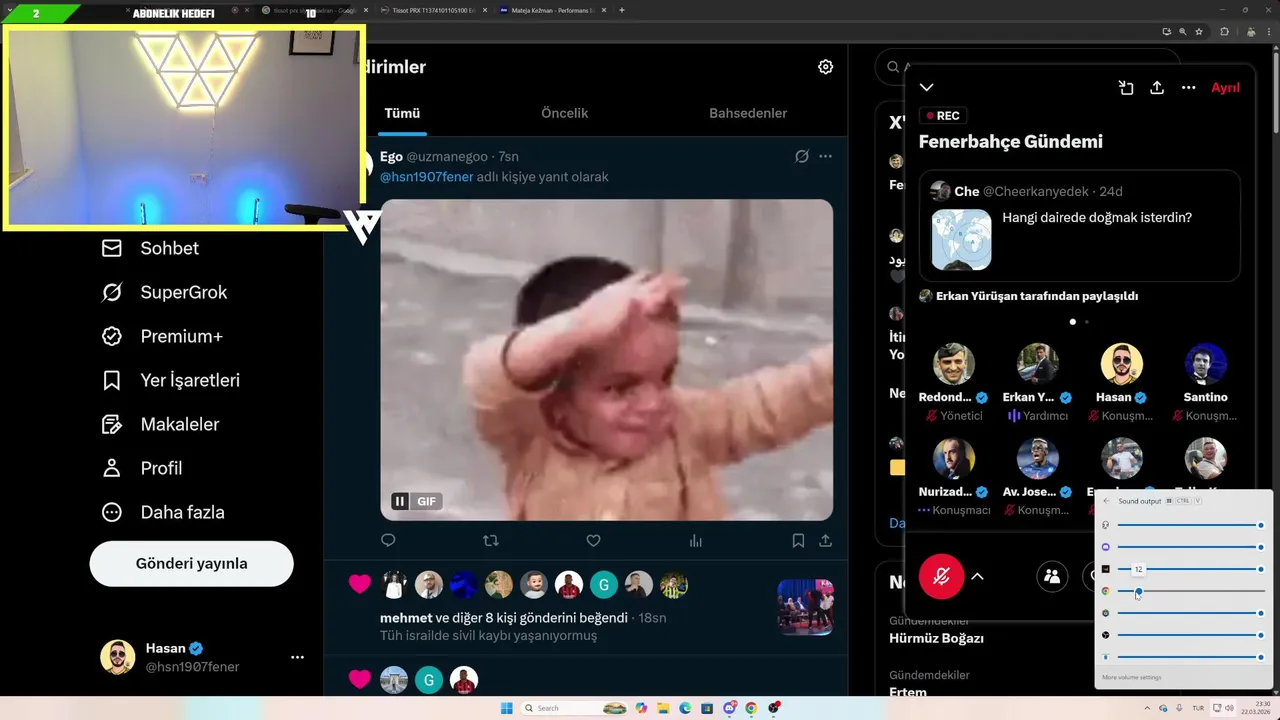Open notification settings gear icon
Viewport: 1280px width, 720px height.
tap(825, 67)
